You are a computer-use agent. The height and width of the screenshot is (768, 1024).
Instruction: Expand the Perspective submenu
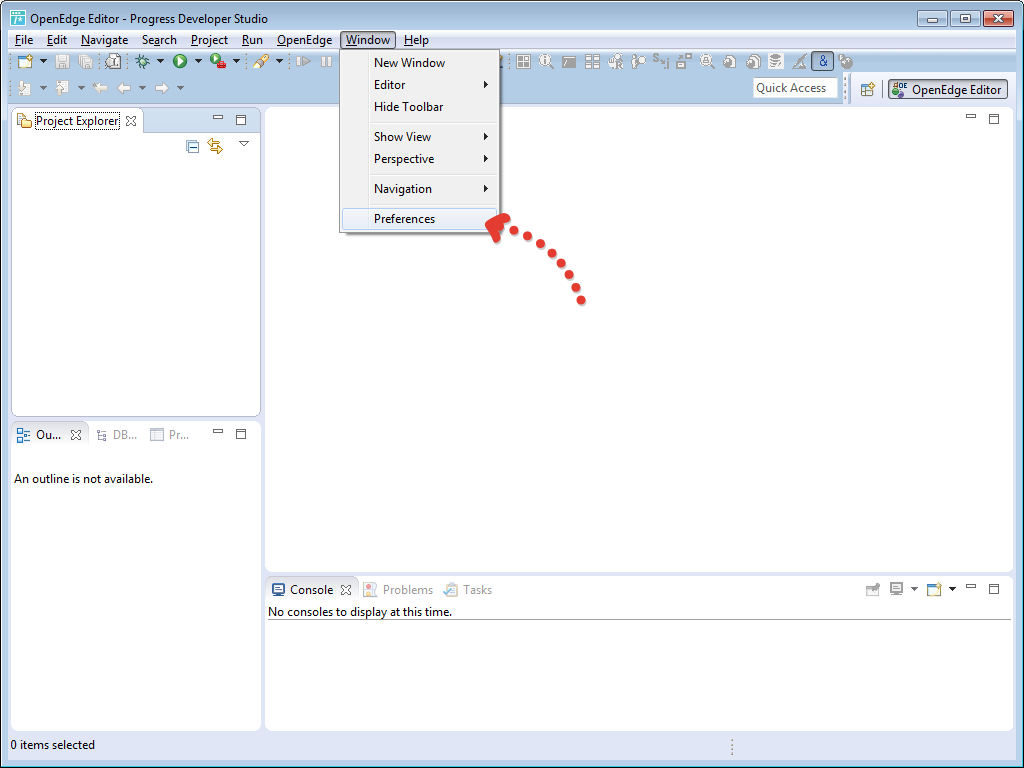pyautogui.click(x=419, y=159)
